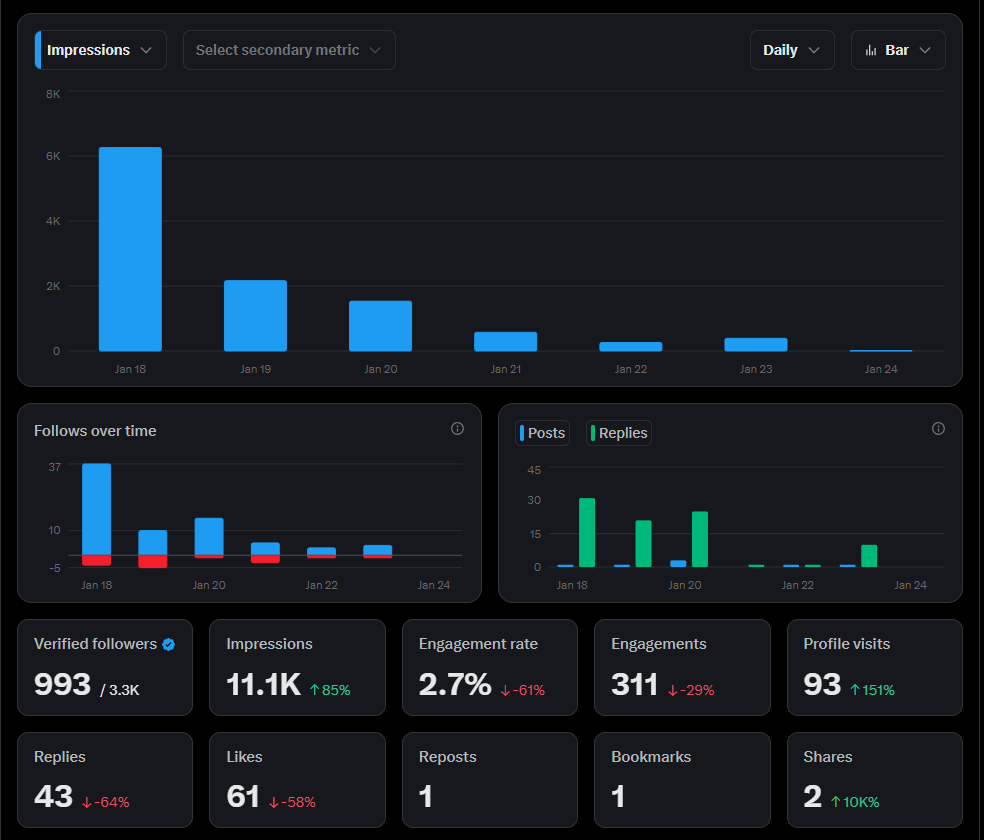Click the 151% profile visits change
The image size is (984, 840).
click(872, 690)
